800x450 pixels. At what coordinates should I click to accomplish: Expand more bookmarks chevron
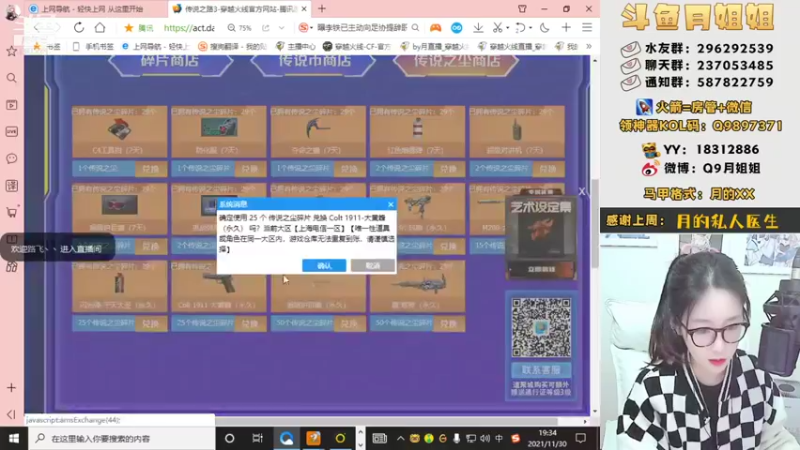(589, 46)
